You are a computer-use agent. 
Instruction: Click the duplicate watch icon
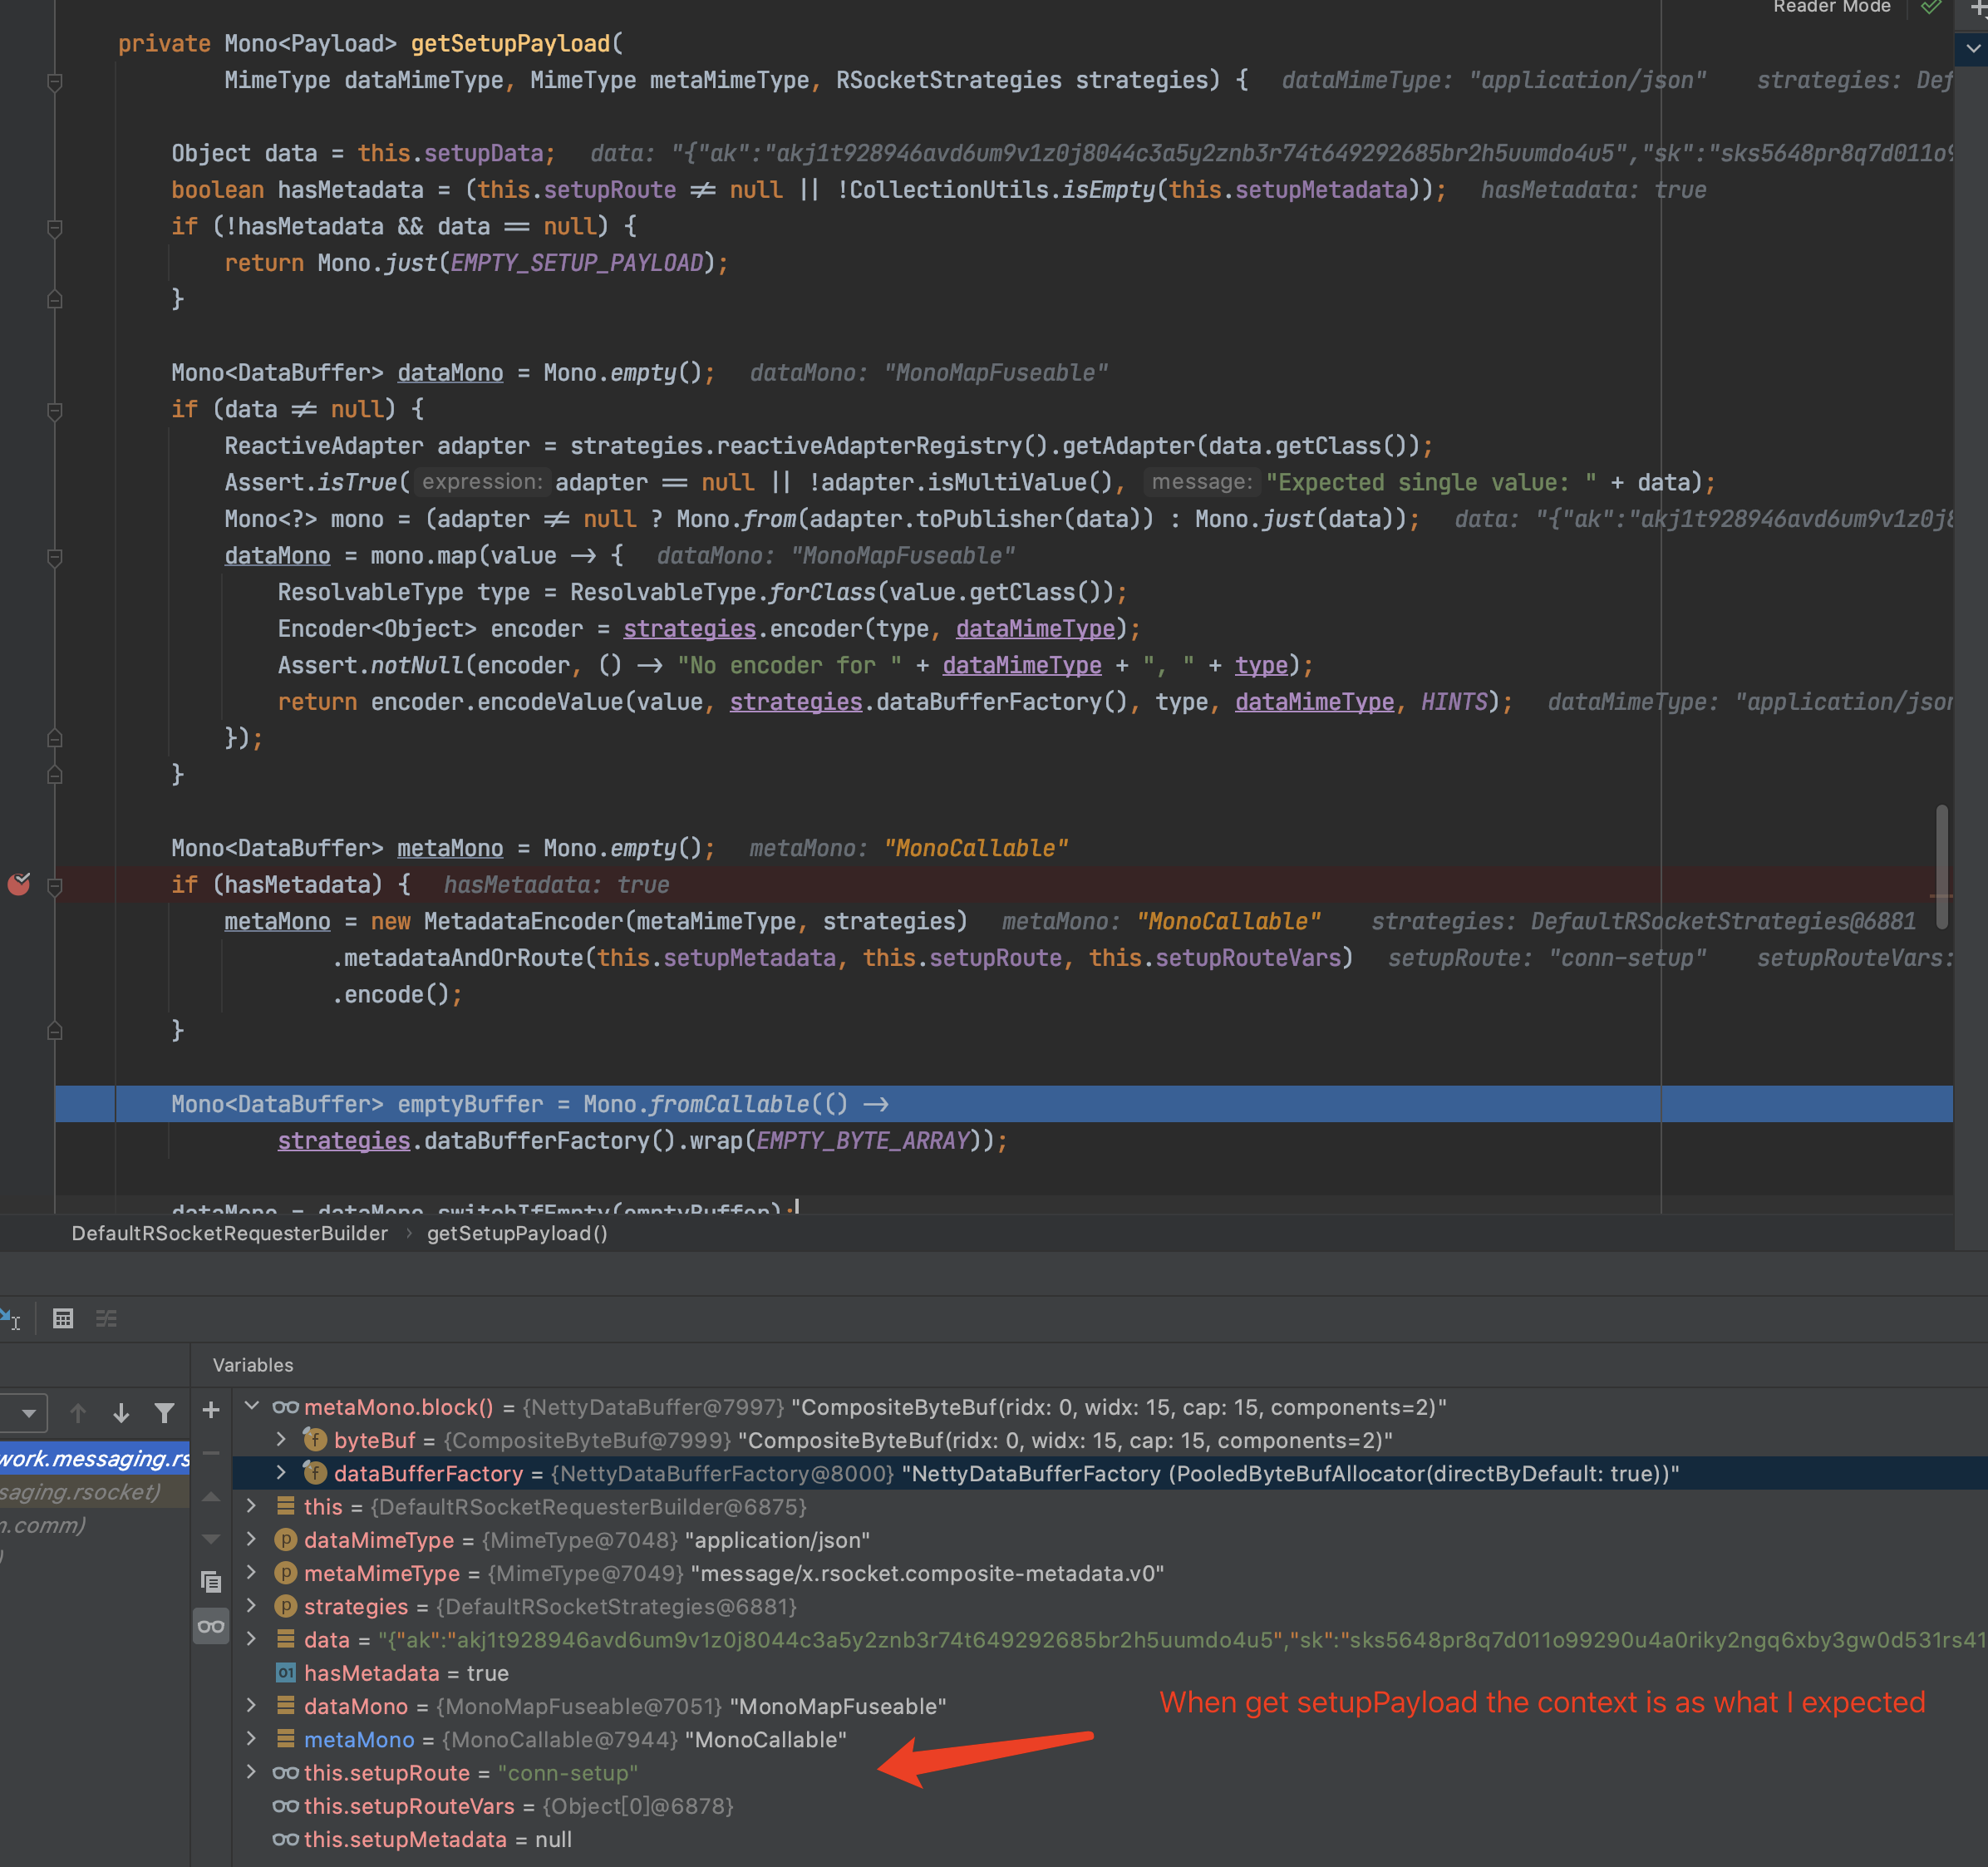click(211, 1582)
